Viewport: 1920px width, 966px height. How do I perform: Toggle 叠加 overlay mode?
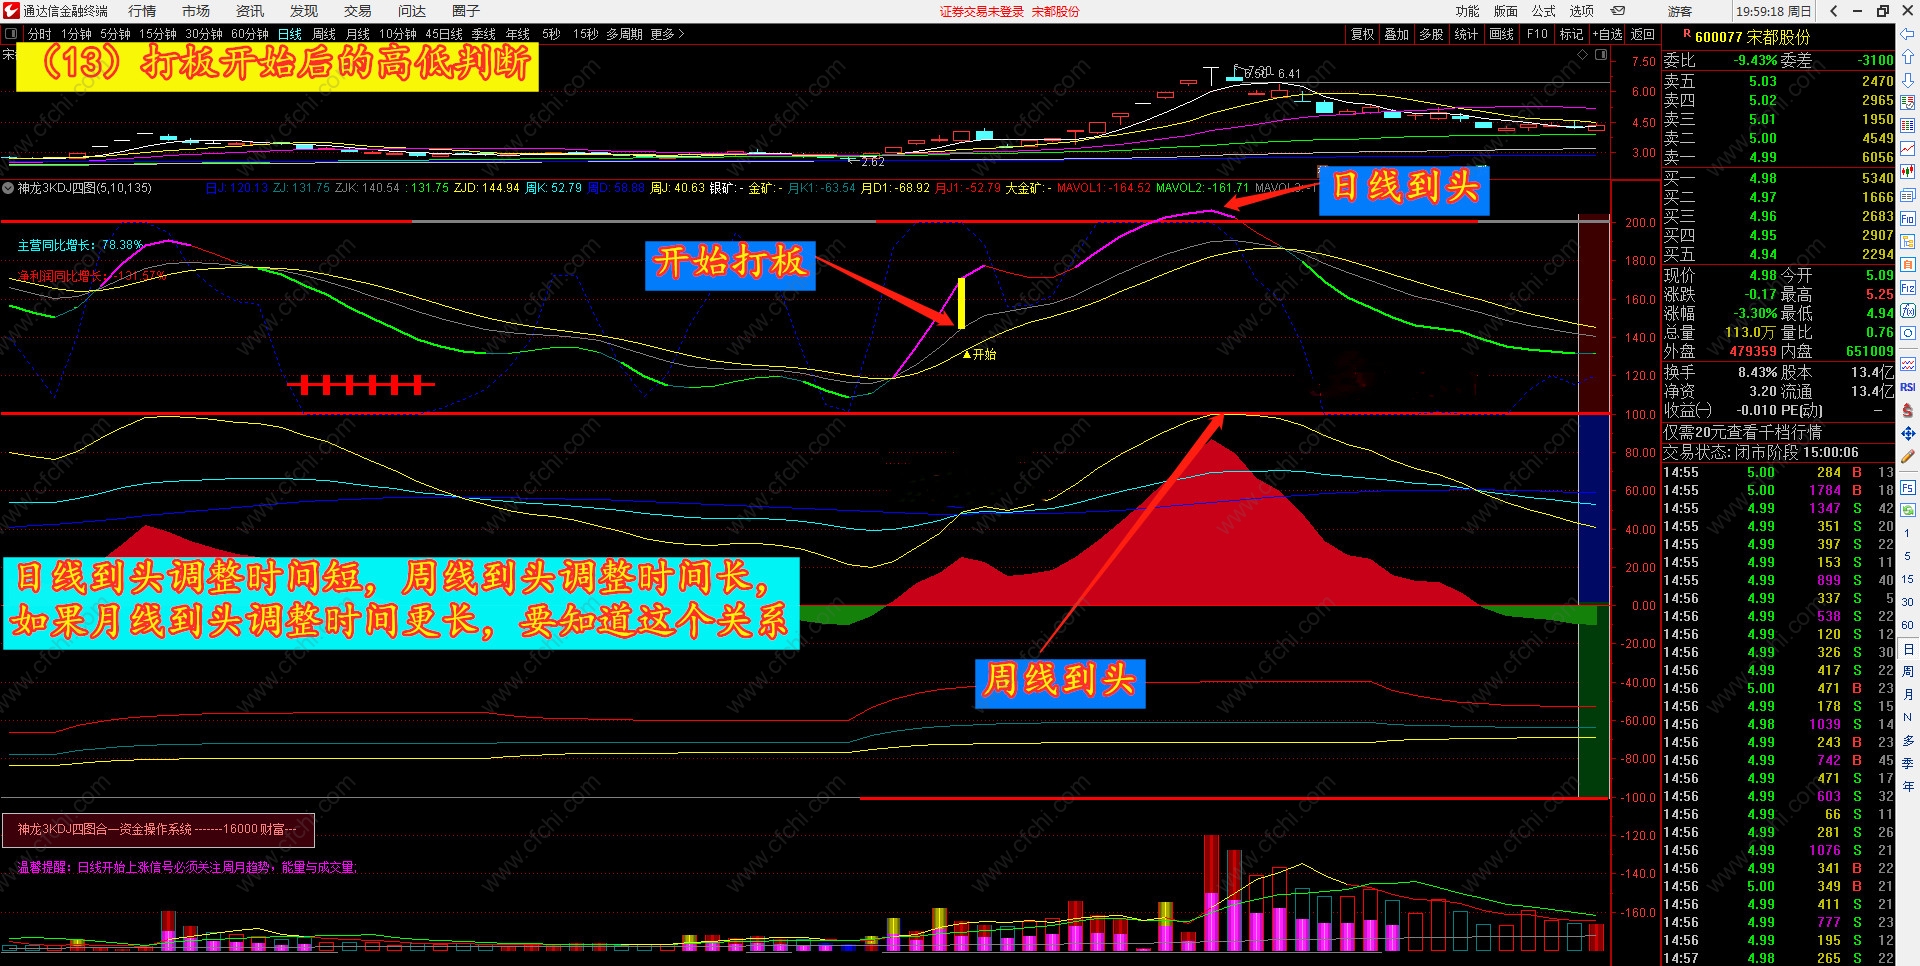point(1396,34)
